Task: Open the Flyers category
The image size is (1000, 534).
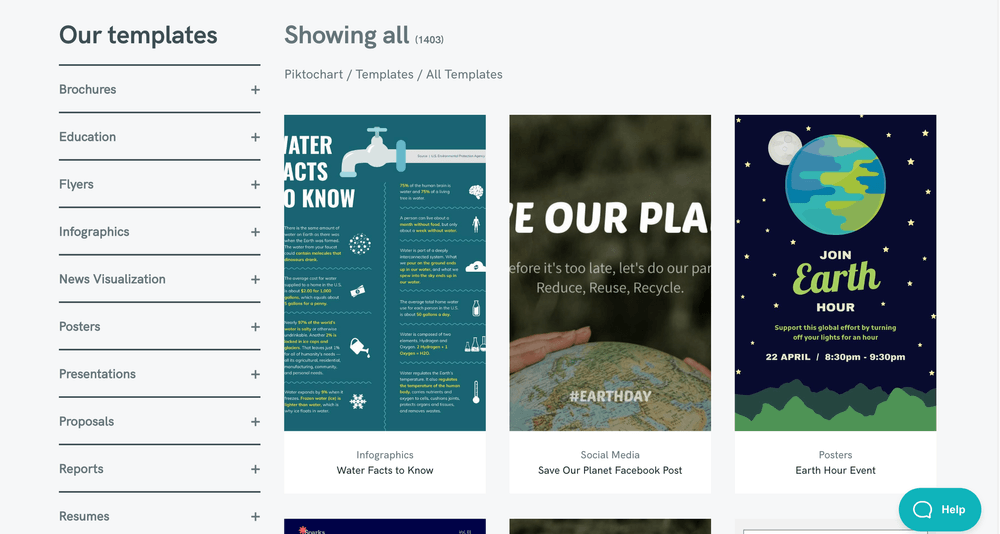Action: (x=76, y=184)
